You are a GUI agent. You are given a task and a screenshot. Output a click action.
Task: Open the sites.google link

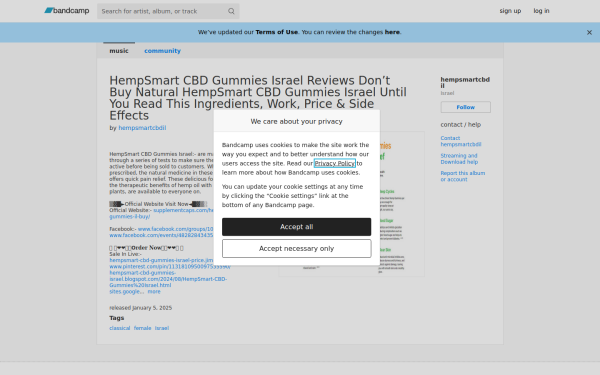[x=127, y=292]
